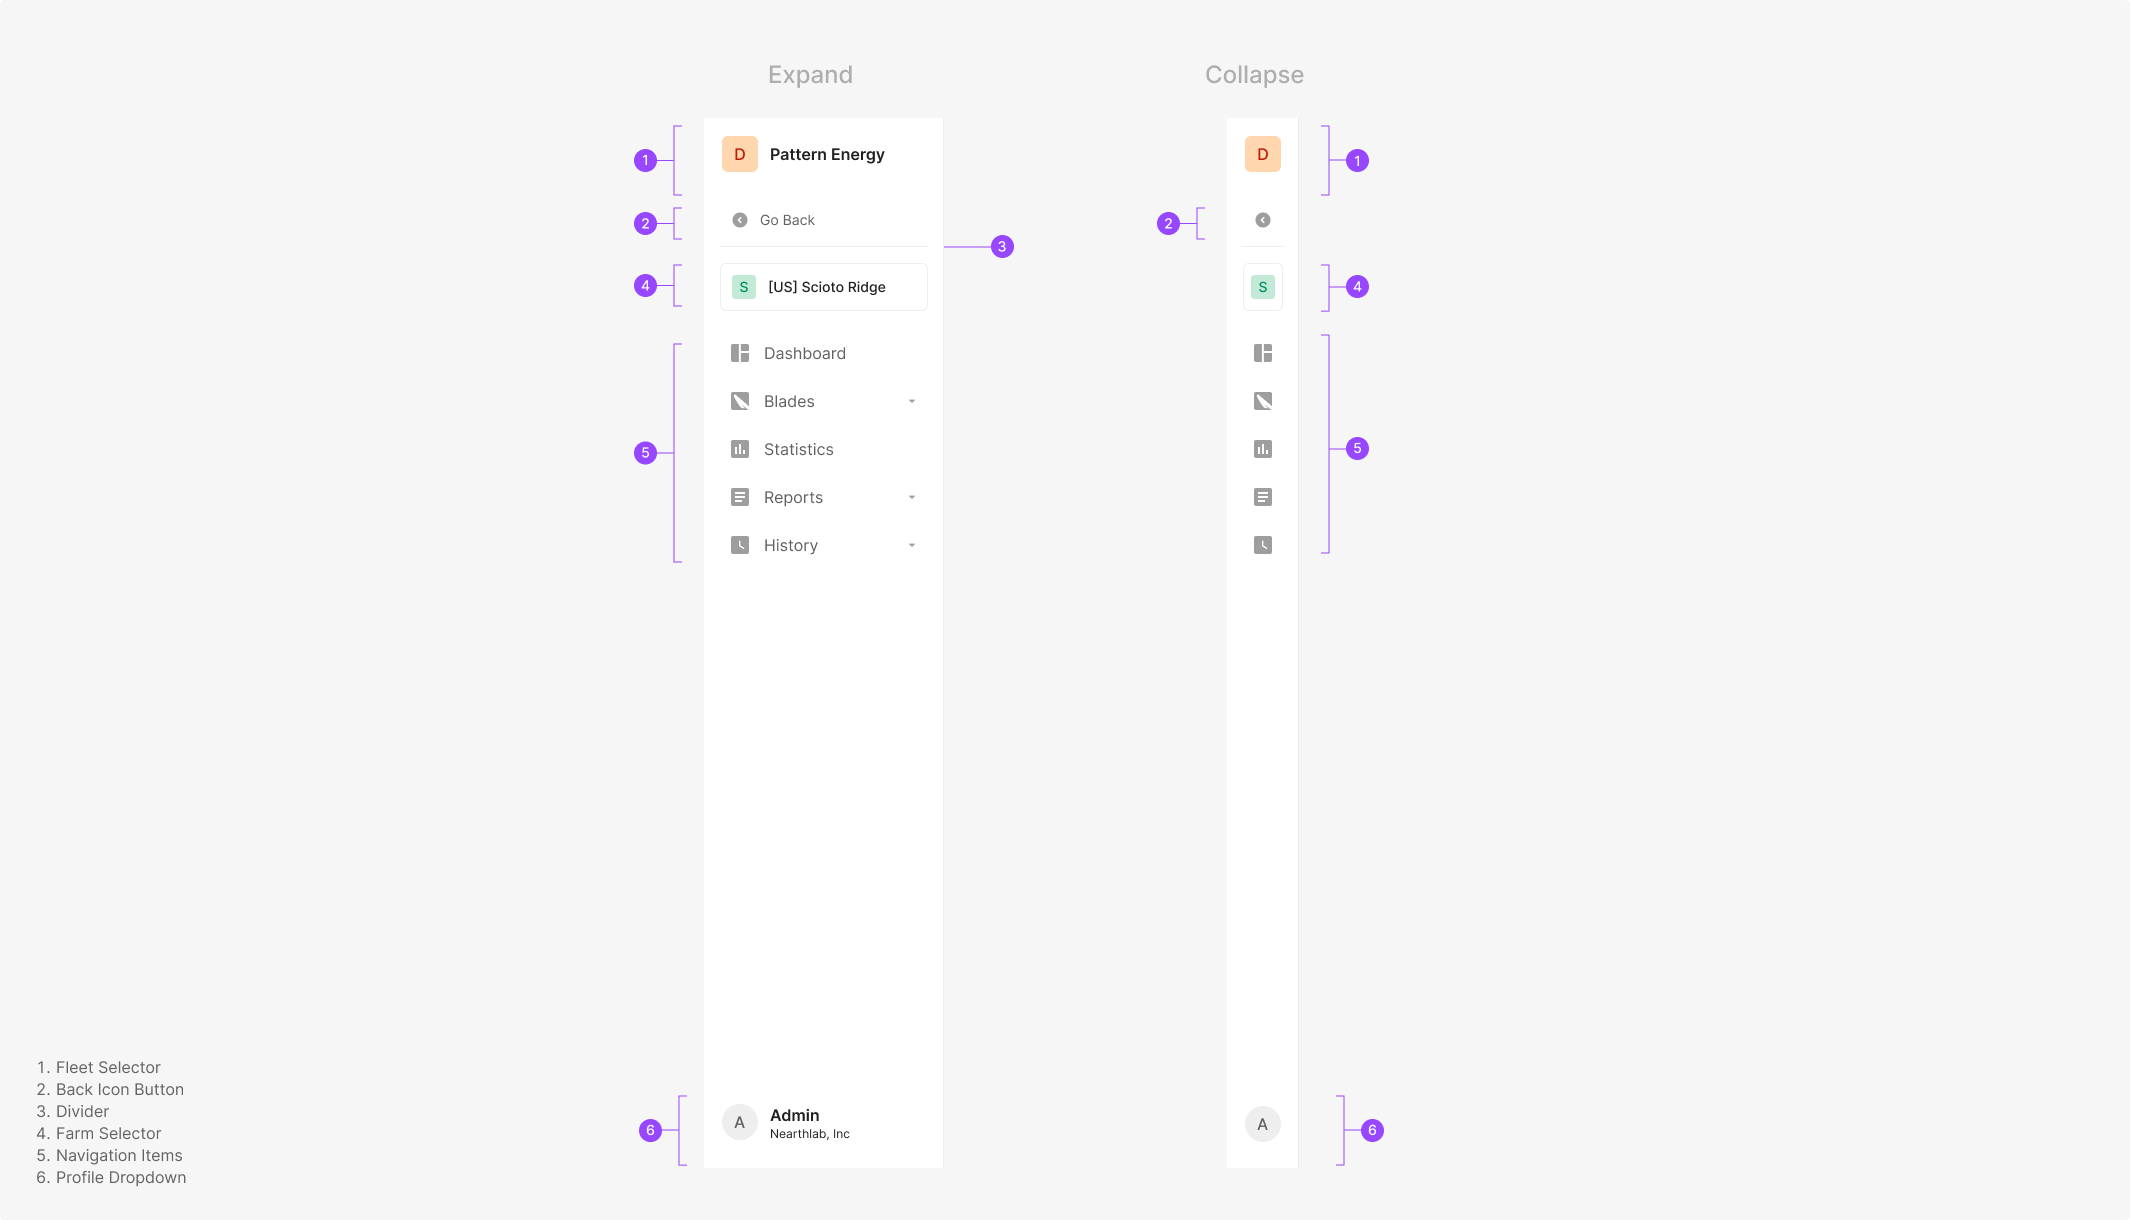The height and width of the screenshot is (1220, 2130).
Task: Click the Blades icon in expanded sidebar
Action: coord(740,401)
